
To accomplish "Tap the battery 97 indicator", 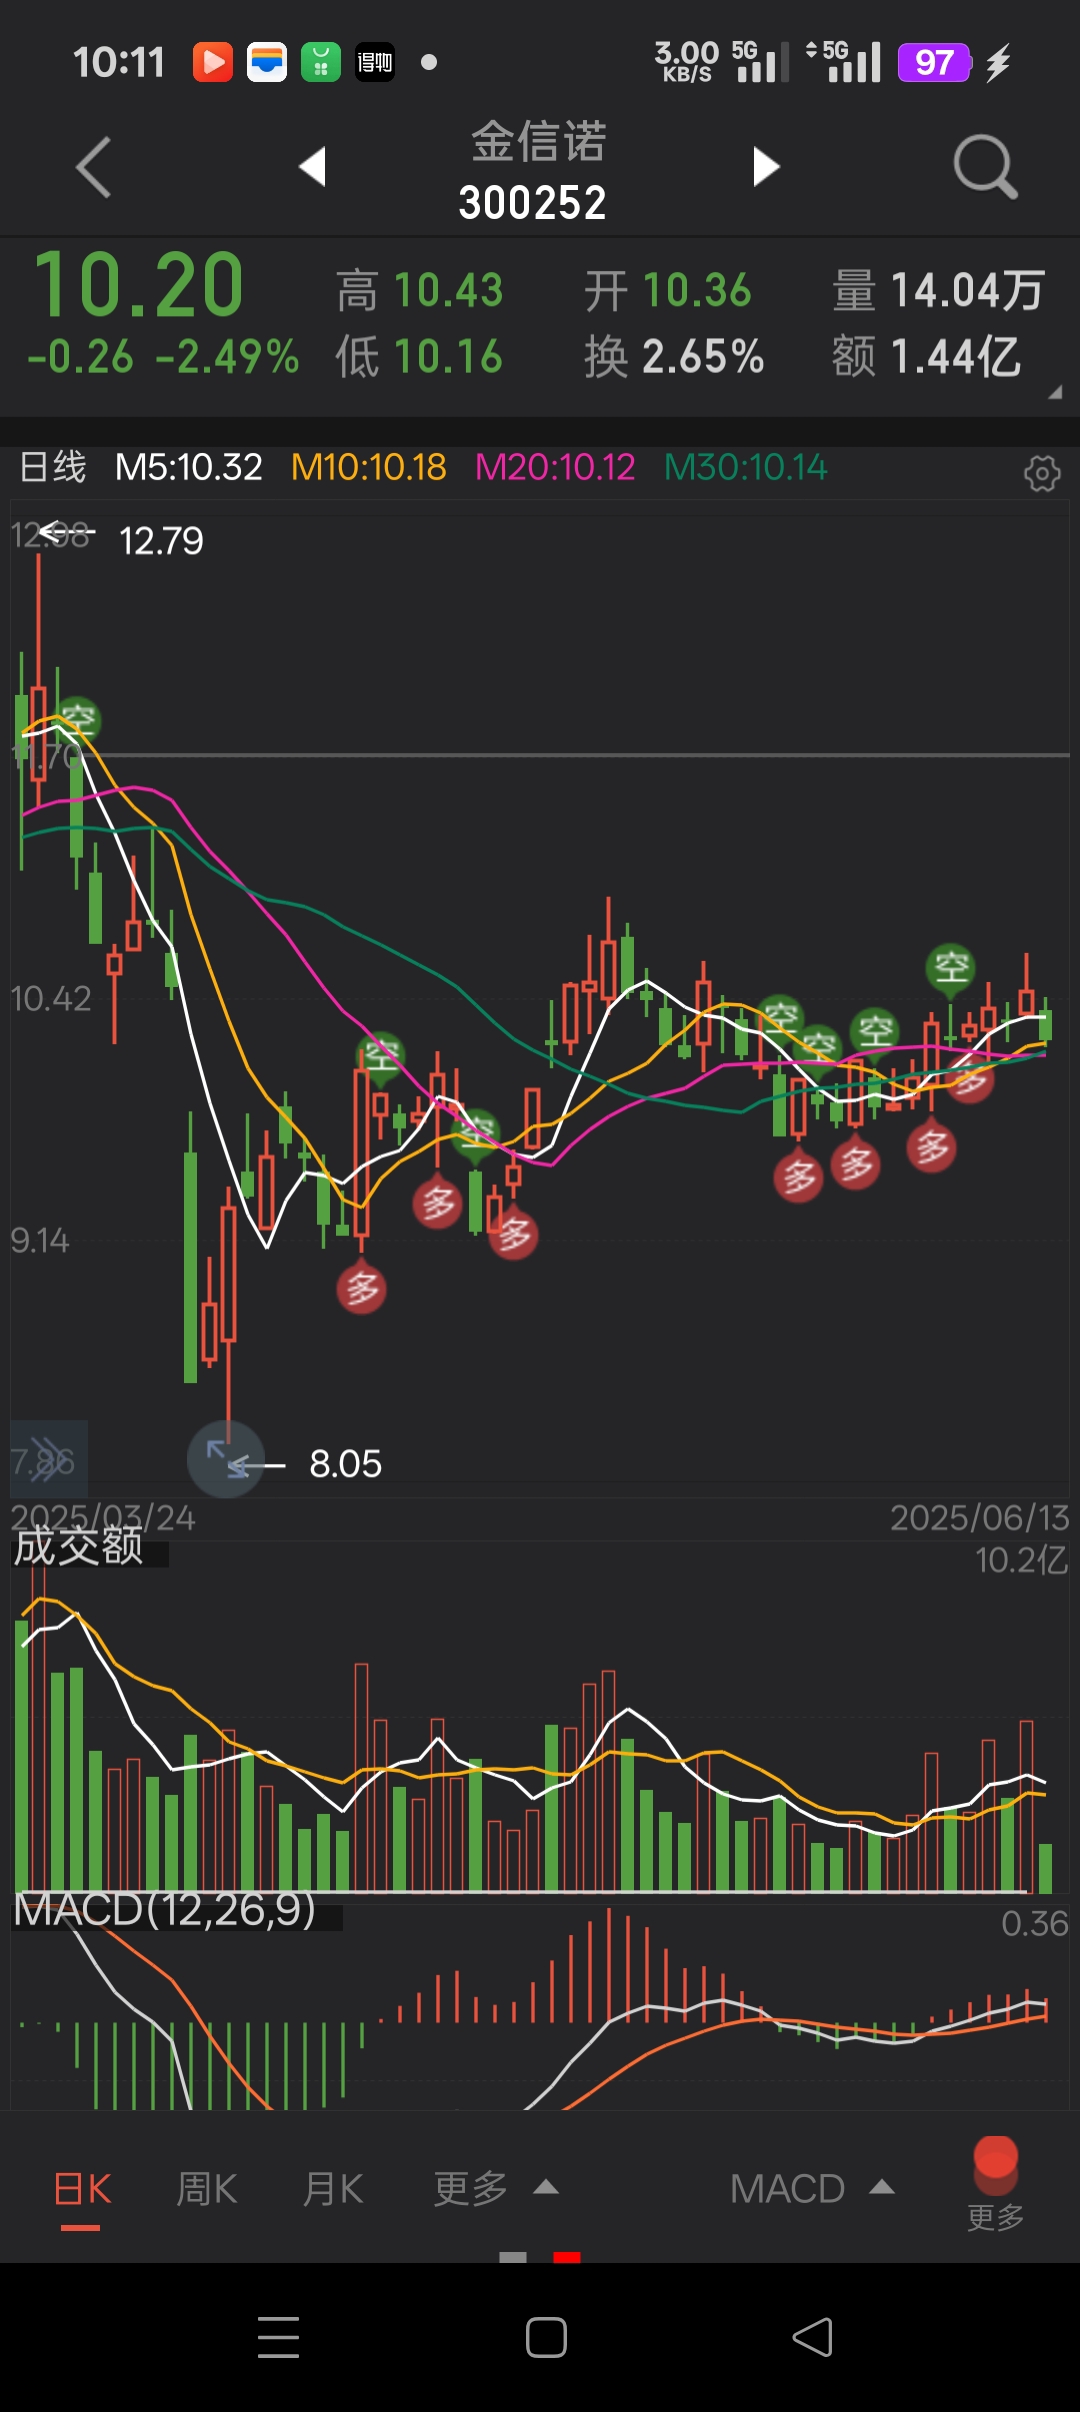I will coord(935,62).
